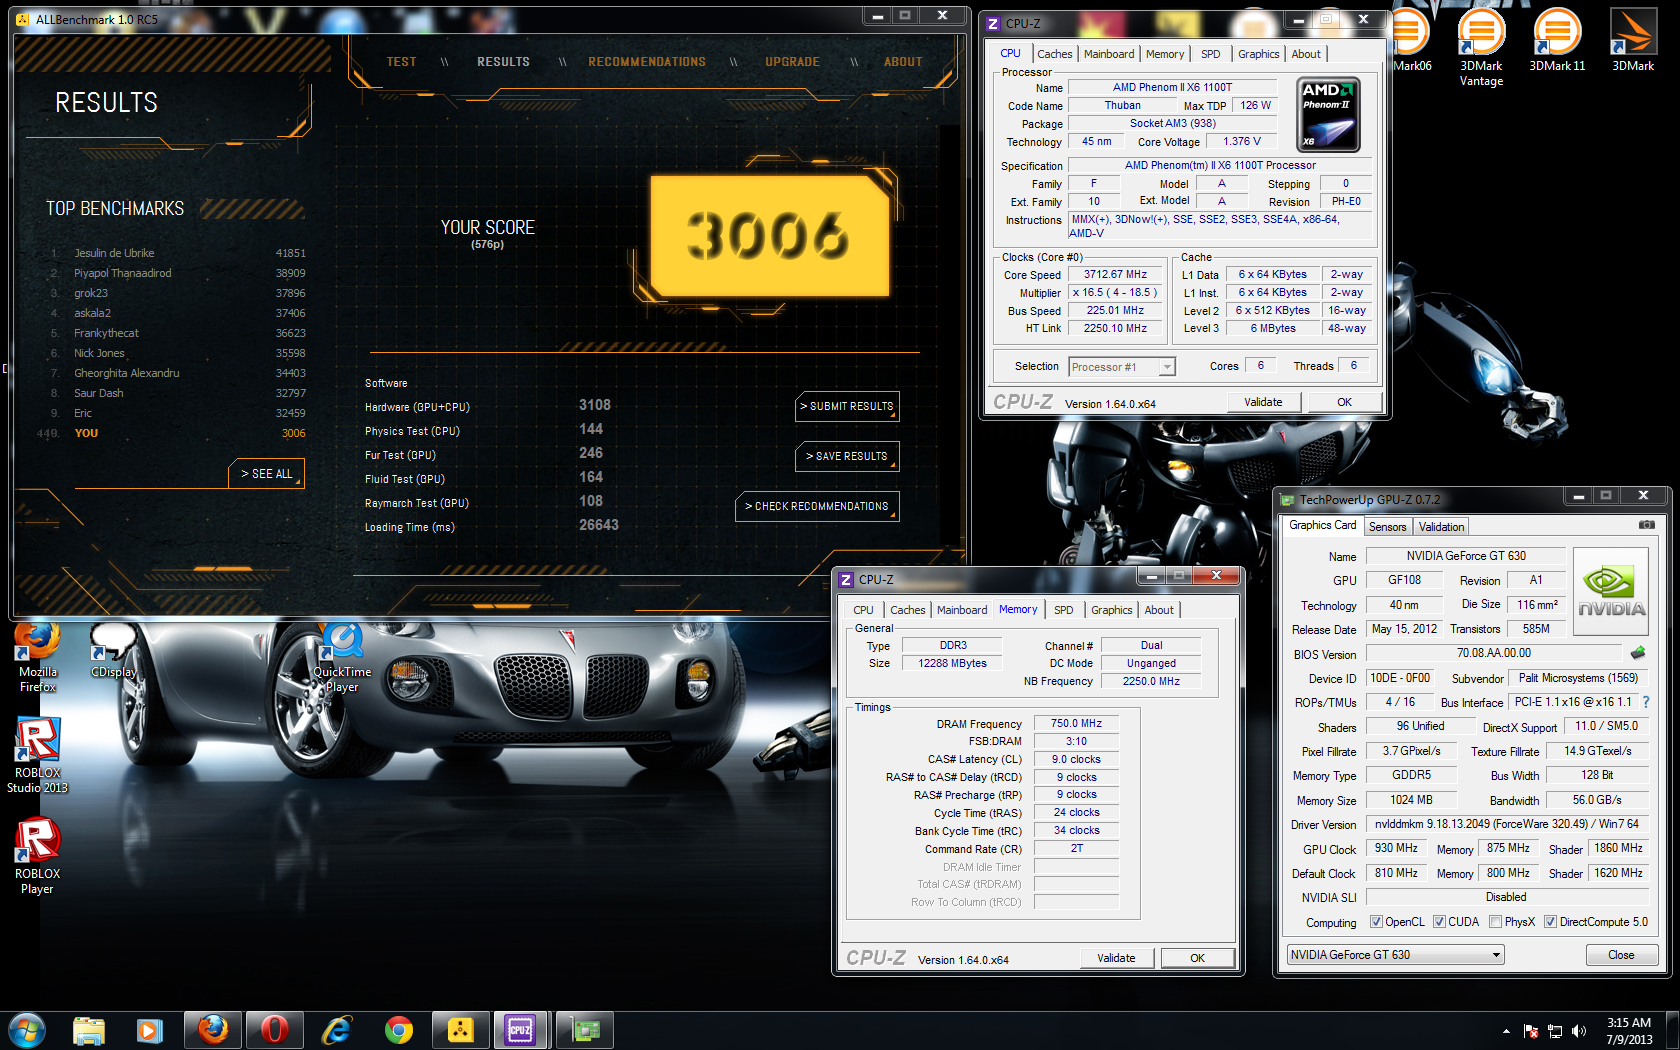Click the Bus Interface question mark in GPU-Z

pos(1646,702)
